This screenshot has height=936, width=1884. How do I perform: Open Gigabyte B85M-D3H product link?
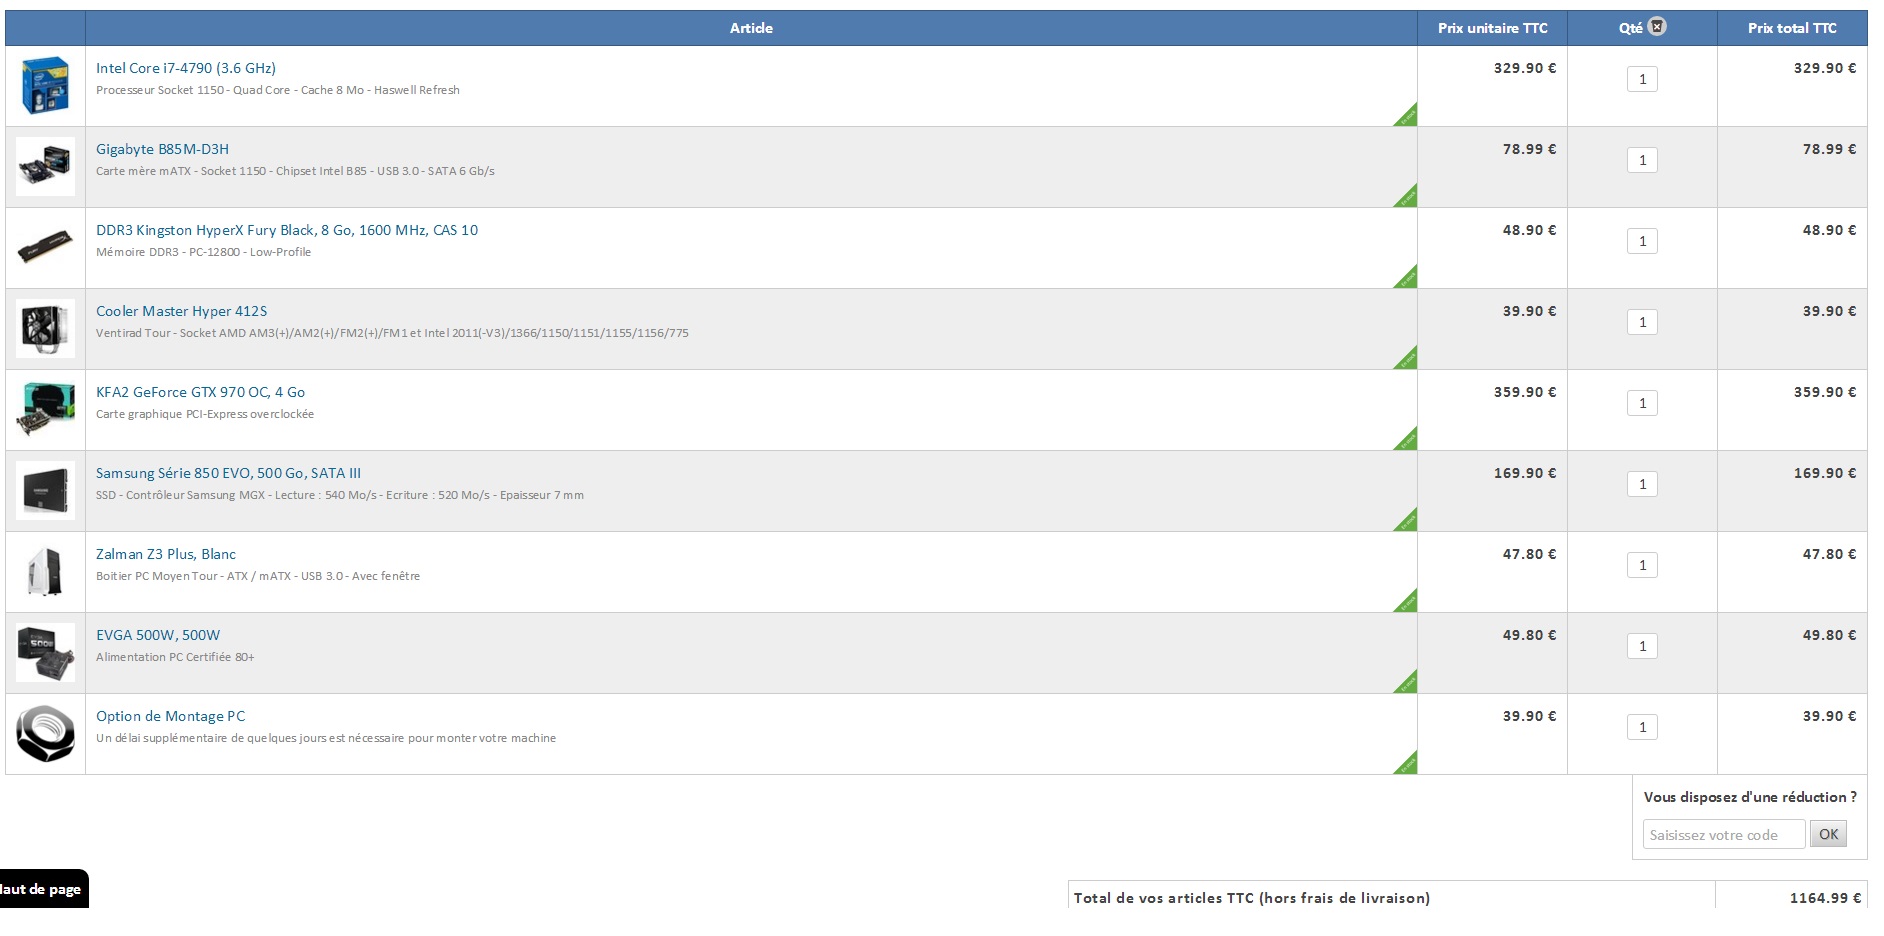(162, 149)
